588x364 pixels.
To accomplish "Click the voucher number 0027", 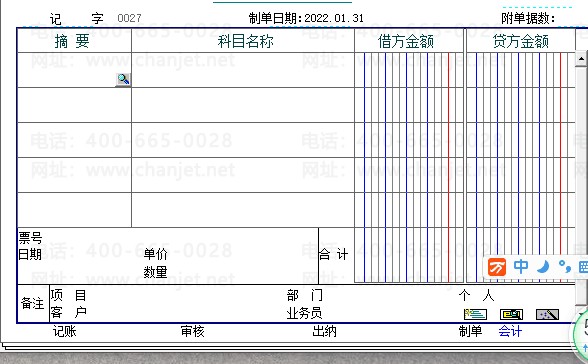I will coord(129,18).
